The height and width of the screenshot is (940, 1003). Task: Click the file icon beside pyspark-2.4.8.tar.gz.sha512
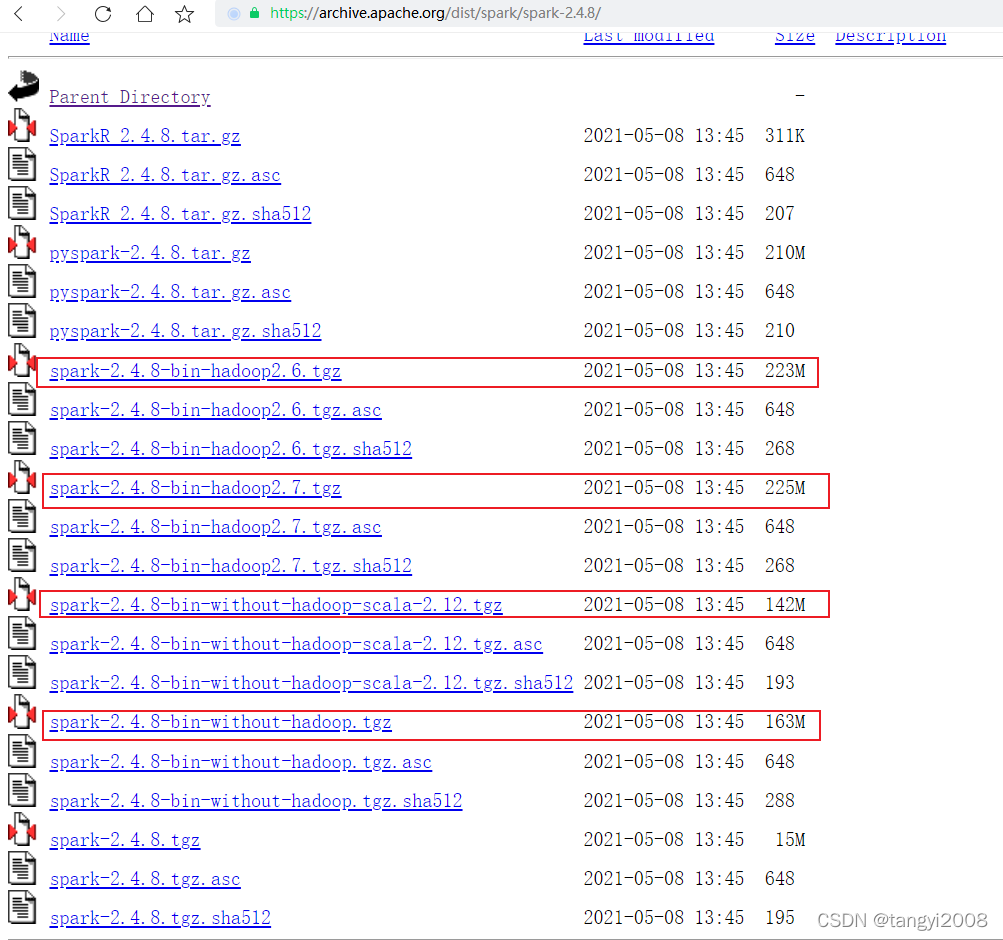point(22,320)
